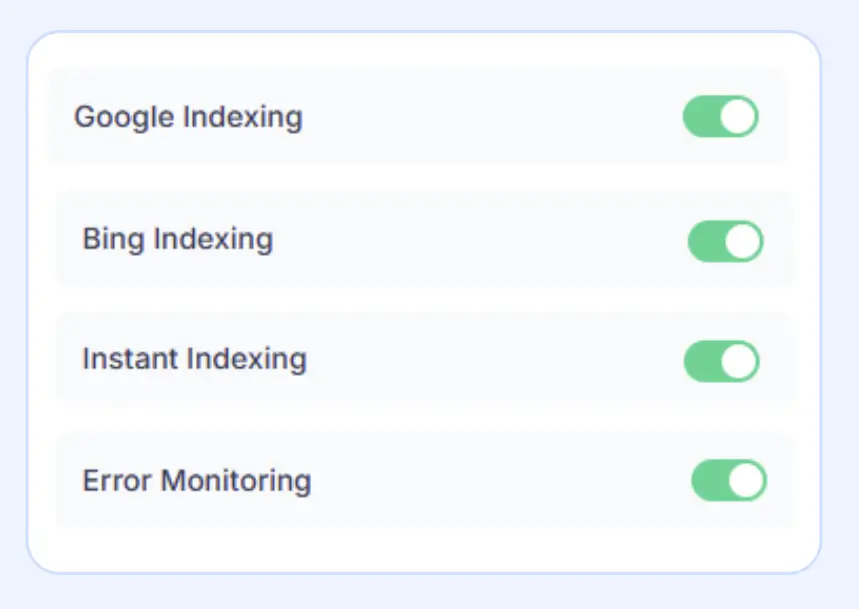Image resolution: width=859 pixels, height=609 pixels.
Task: Click the Google Indexing row
Action: pyautogui.click(x=420, y=117)
